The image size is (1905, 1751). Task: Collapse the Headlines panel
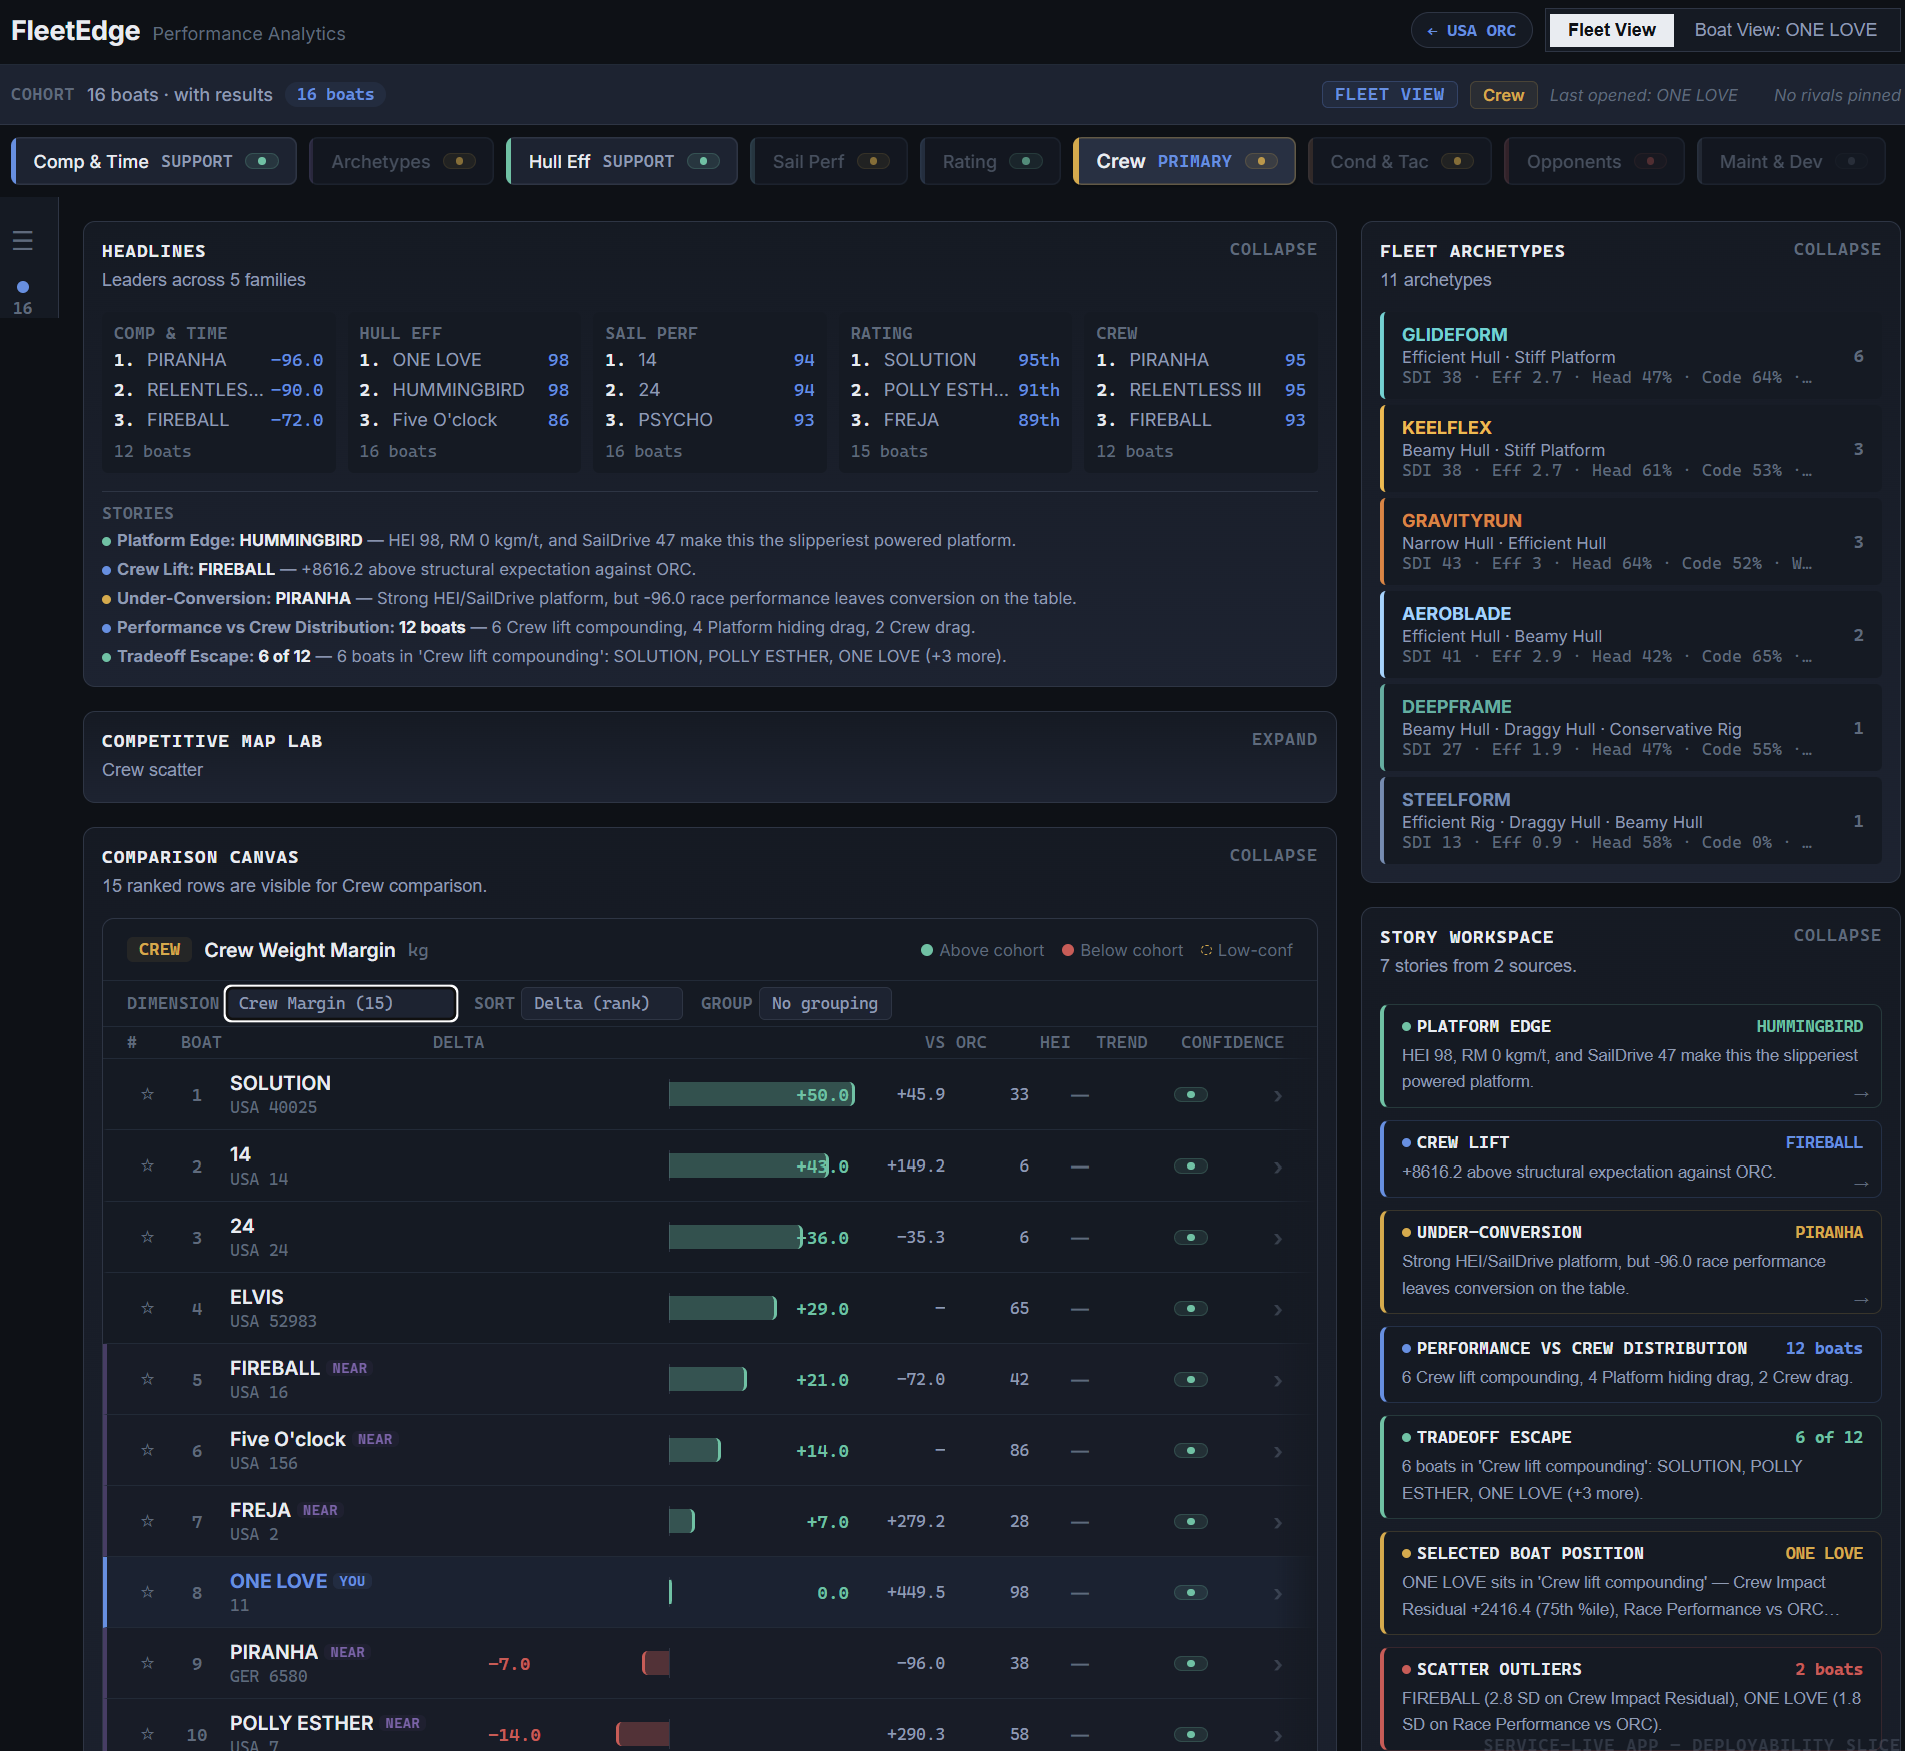[x=1273, y=249]
